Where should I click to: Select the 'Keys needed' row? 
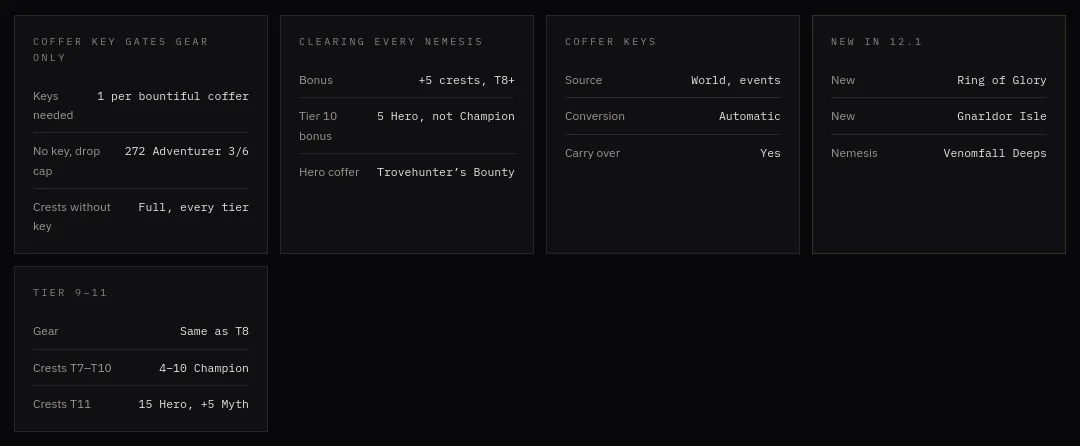141,105
